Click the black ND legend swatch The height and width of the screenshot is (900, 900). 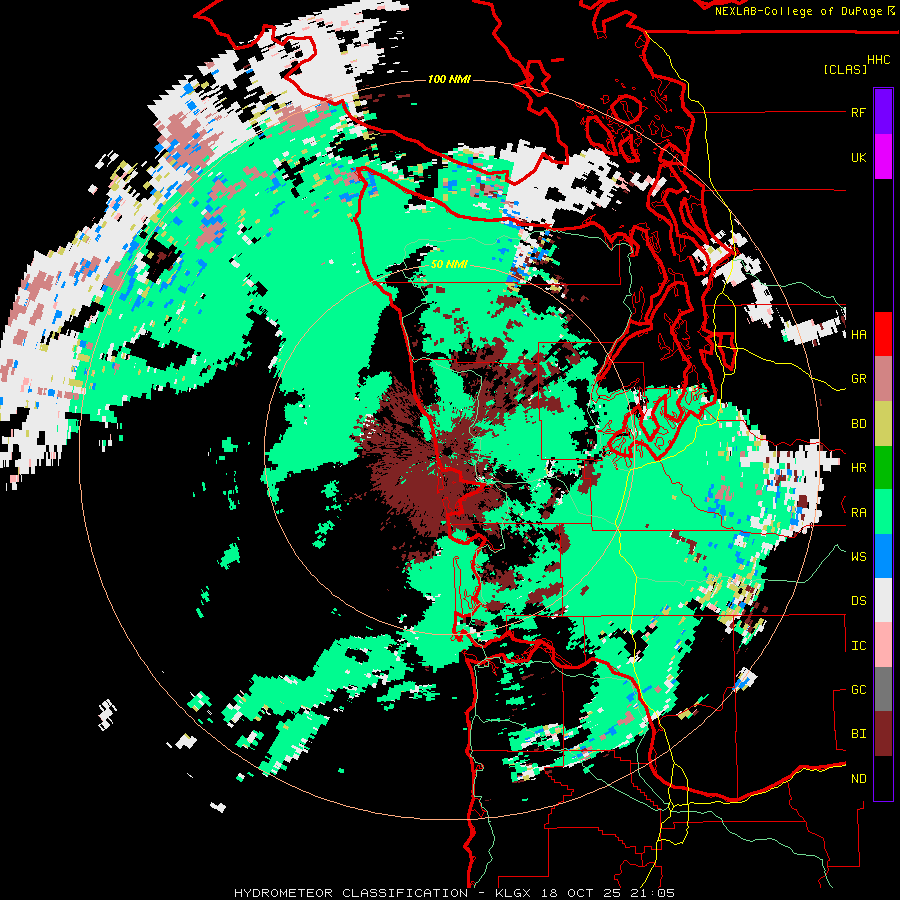point(883,778)
